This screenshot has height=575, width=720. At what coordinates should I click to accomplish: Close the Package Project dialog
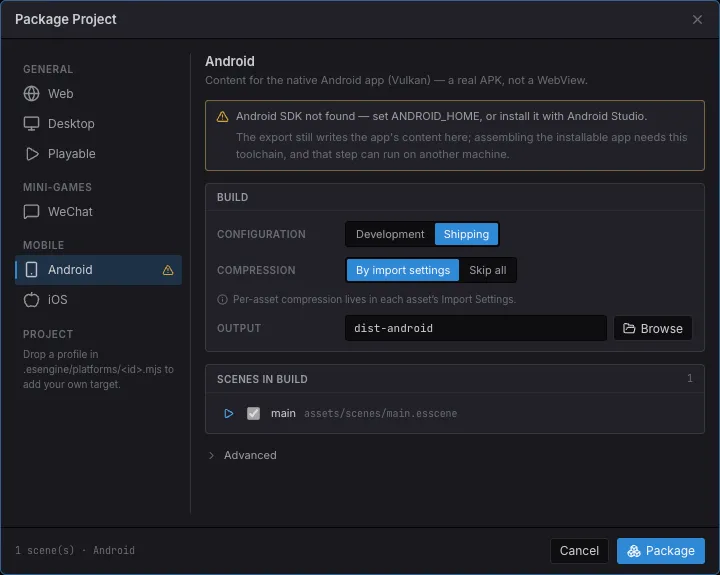point(697,19)
